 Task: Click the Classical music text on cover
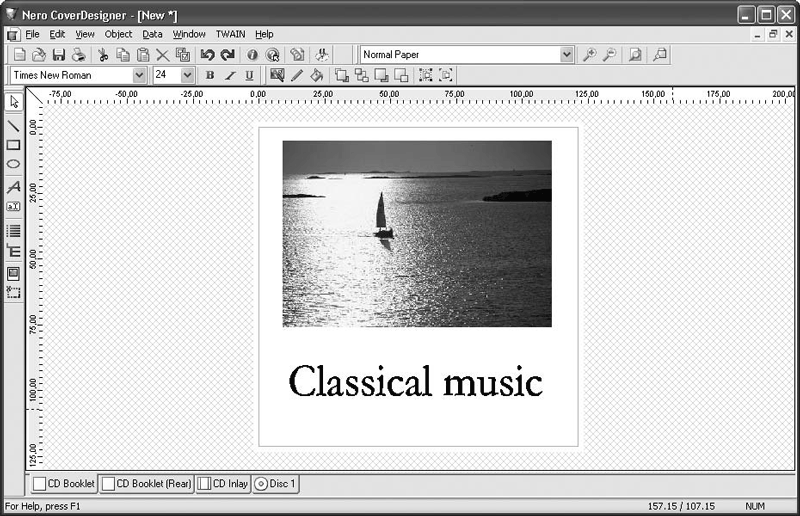point(415,382)
